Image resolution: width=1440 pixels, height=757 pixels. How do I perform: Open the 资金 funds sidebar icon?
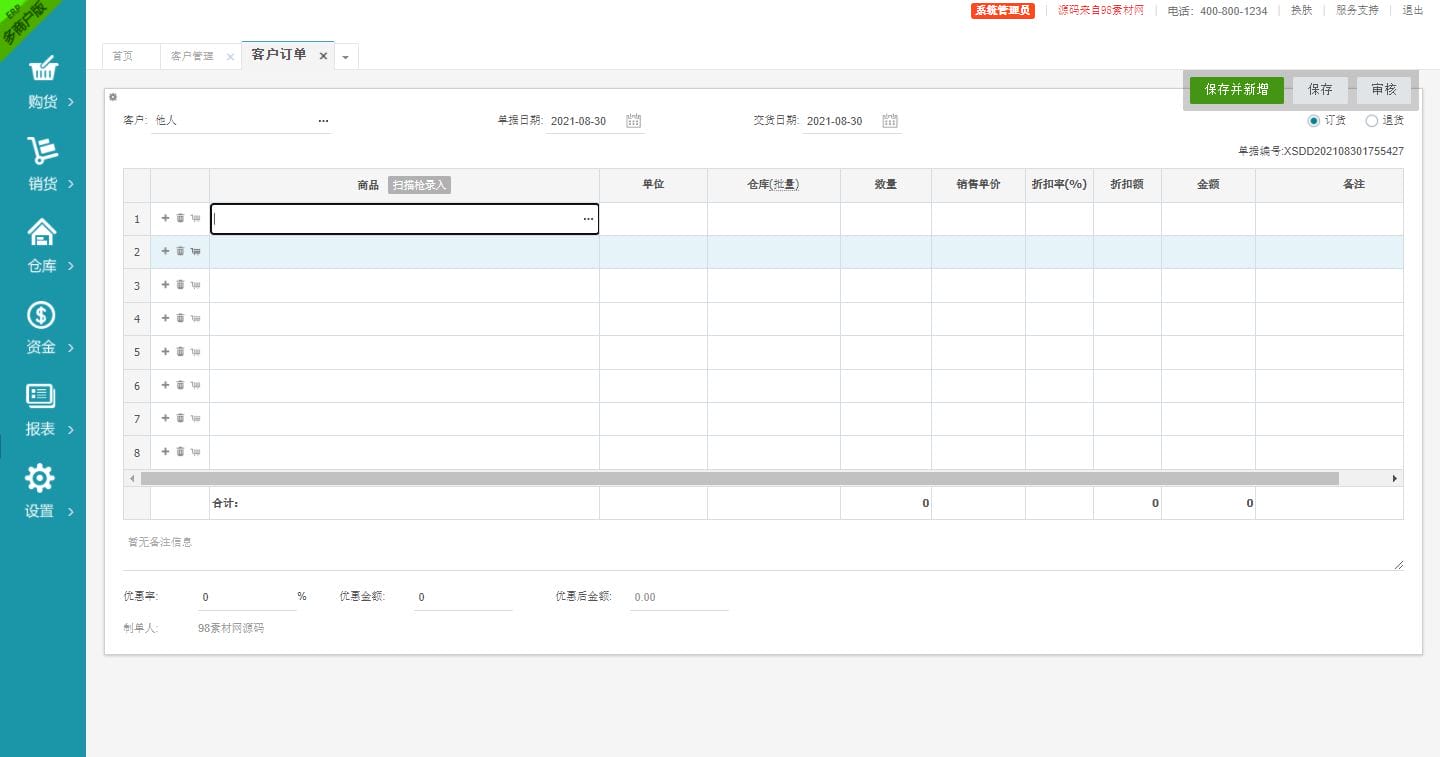[42, 315]
